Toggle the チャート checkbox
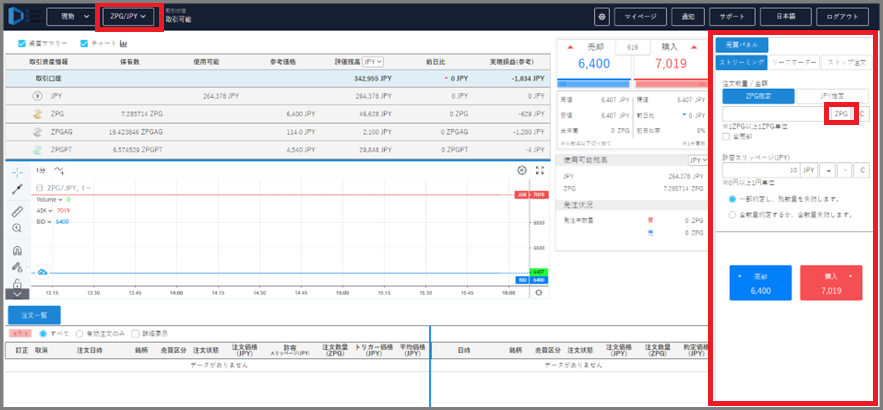The image size is (883, 410). [x=84, y=43]
